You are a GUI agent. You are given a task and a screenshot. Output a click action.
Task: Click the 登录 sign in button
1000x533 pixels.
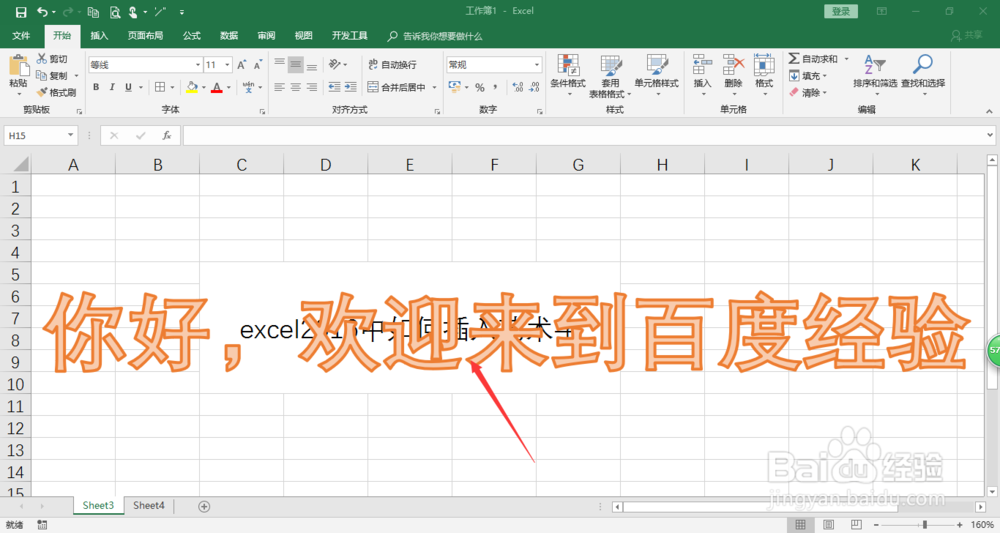(x=841, y=11)
